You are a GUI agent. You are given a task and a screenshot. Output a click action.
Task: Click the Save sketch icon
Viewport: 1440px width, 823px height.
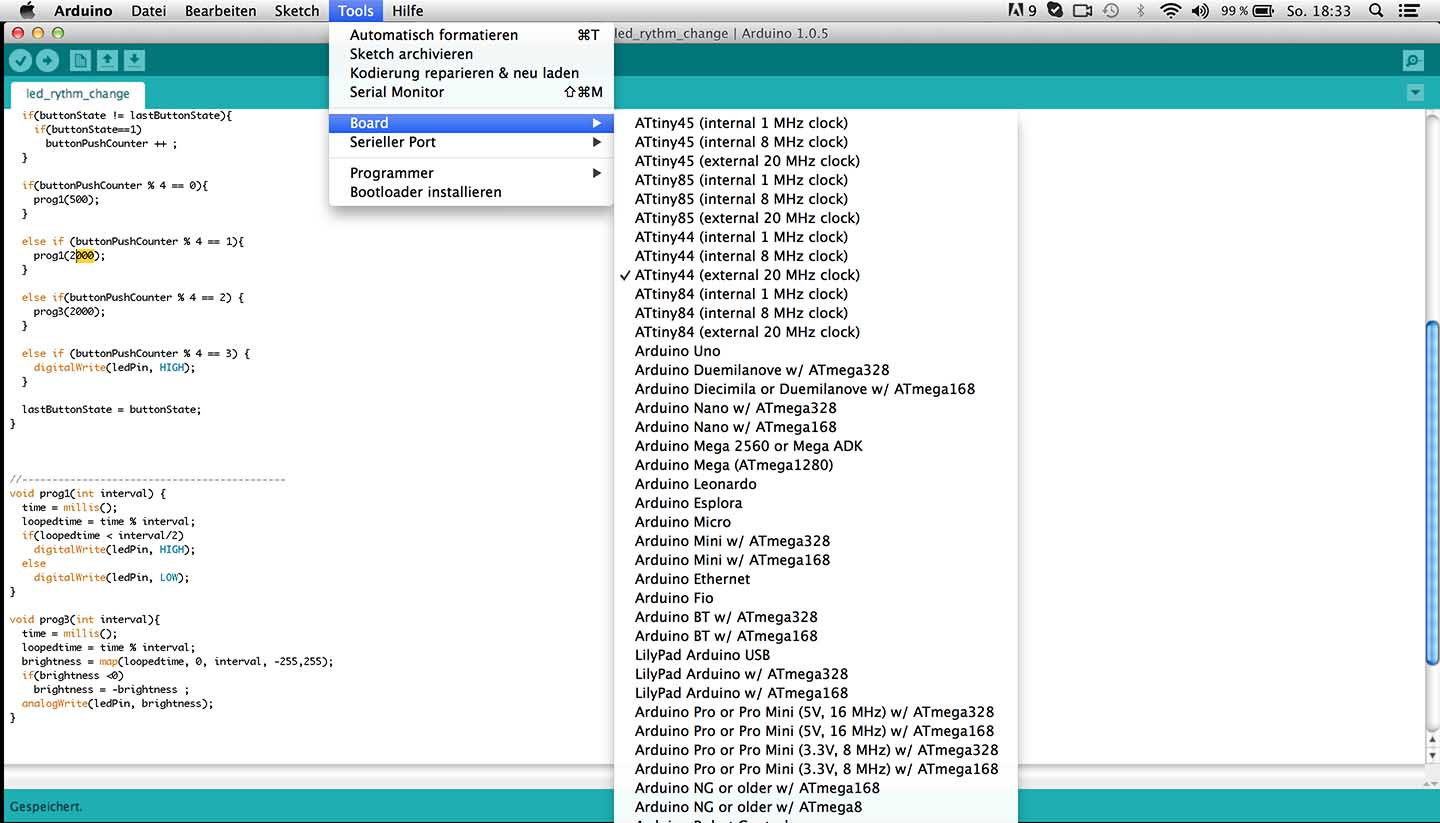pyautogui.click(x=134, y=60)
